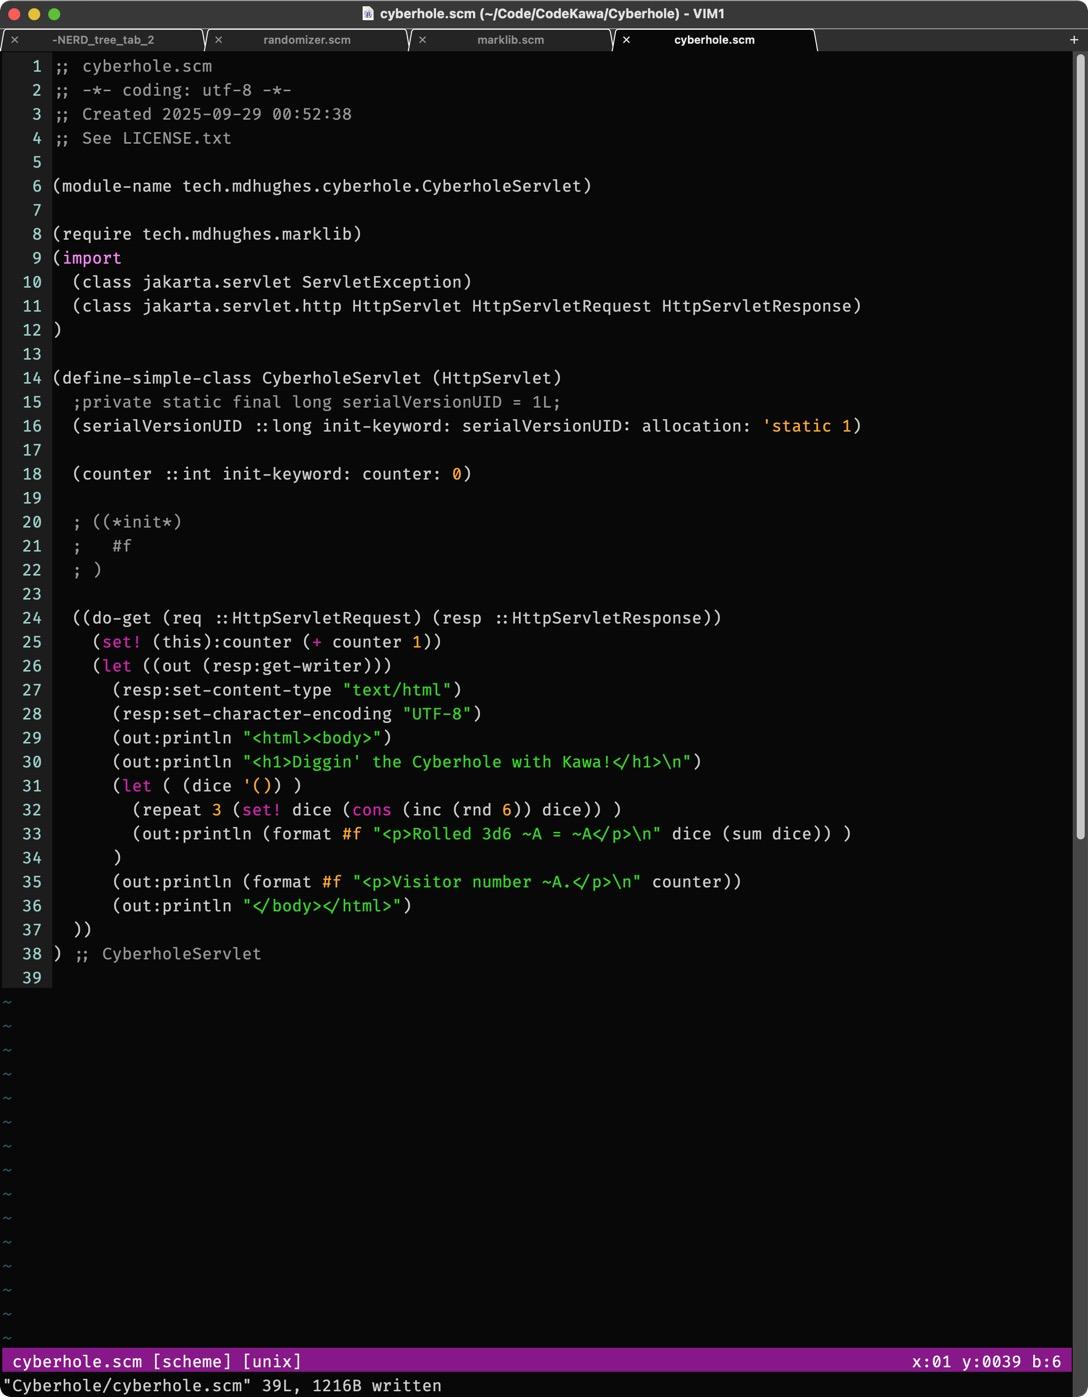Click the '39L, 1216B written' message
The width and height of the screenshot is (1088, 1397).
pos(352,1386)
